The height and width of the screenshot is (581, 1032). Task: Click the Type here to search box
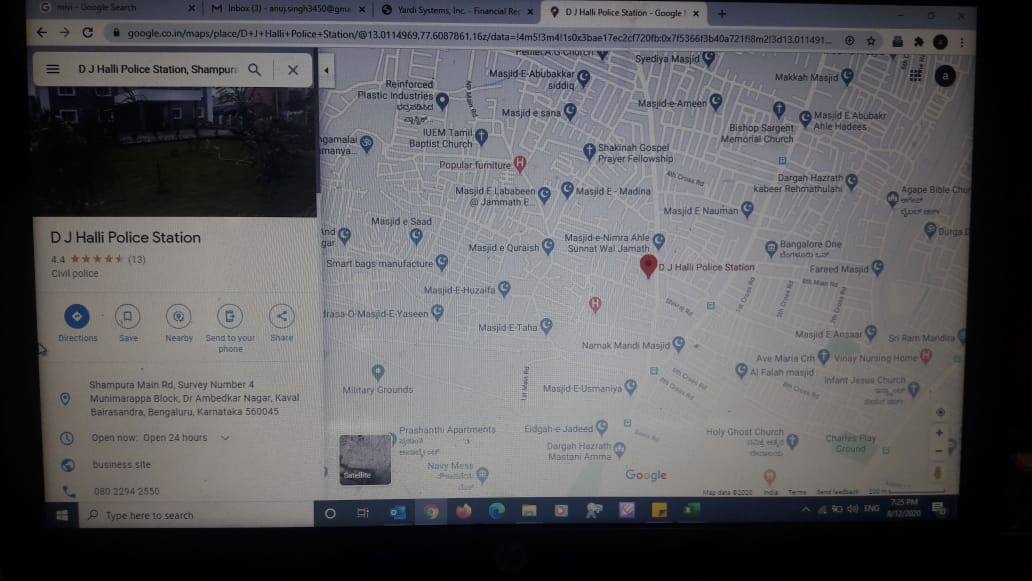coord(196,515)
